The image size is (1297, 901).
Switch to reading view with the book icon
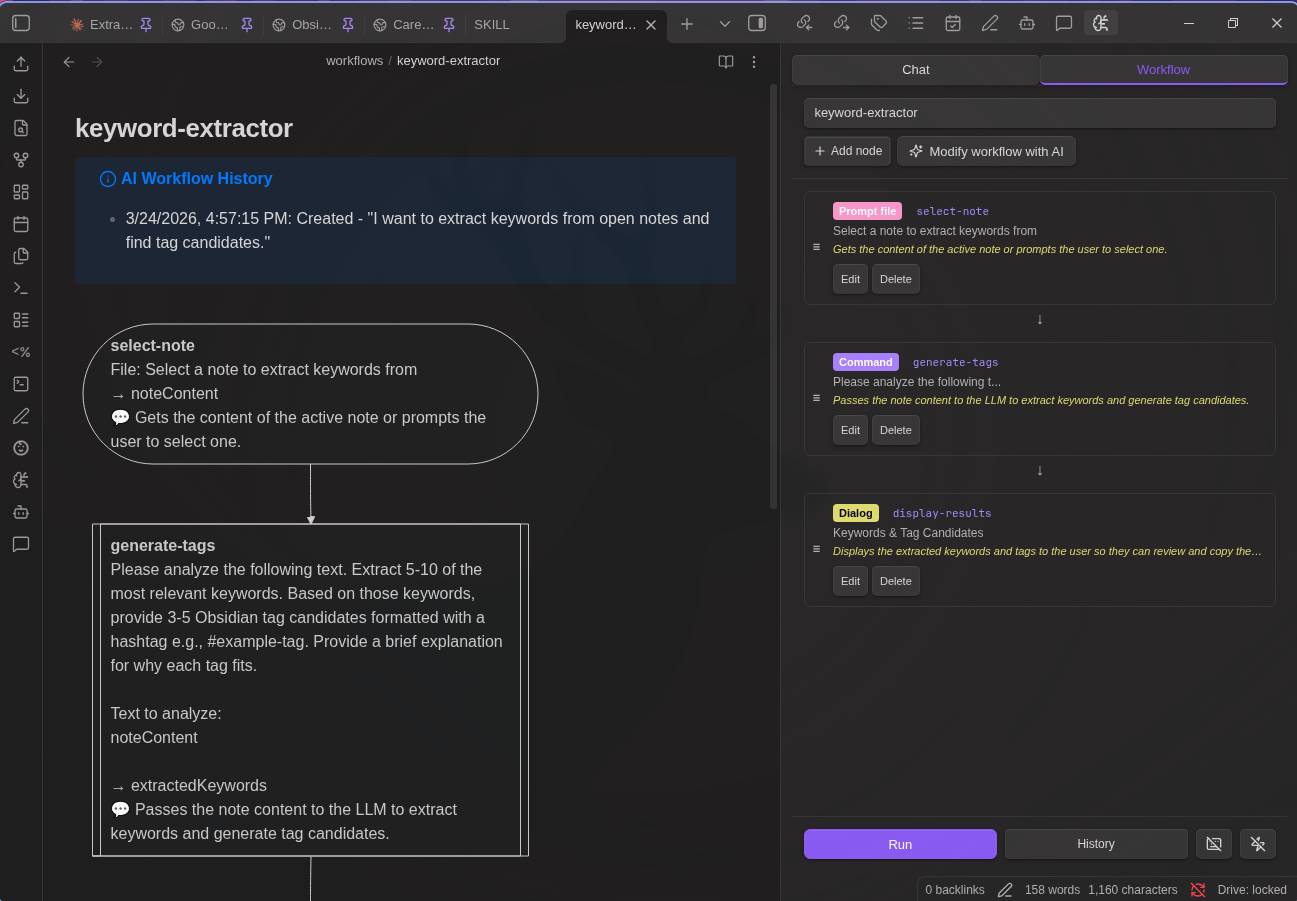pos(725,61)
